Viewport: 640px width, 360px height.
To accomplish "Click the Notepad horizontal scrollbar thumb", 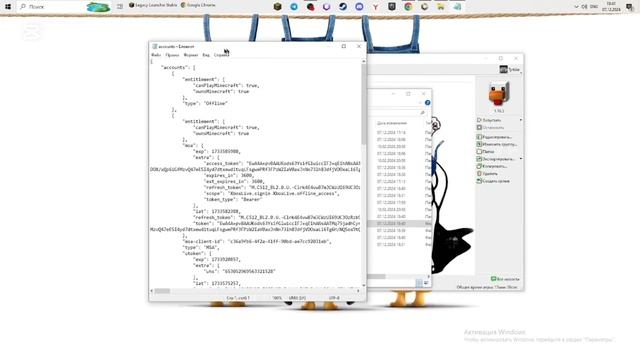I will tap(162, 291).
